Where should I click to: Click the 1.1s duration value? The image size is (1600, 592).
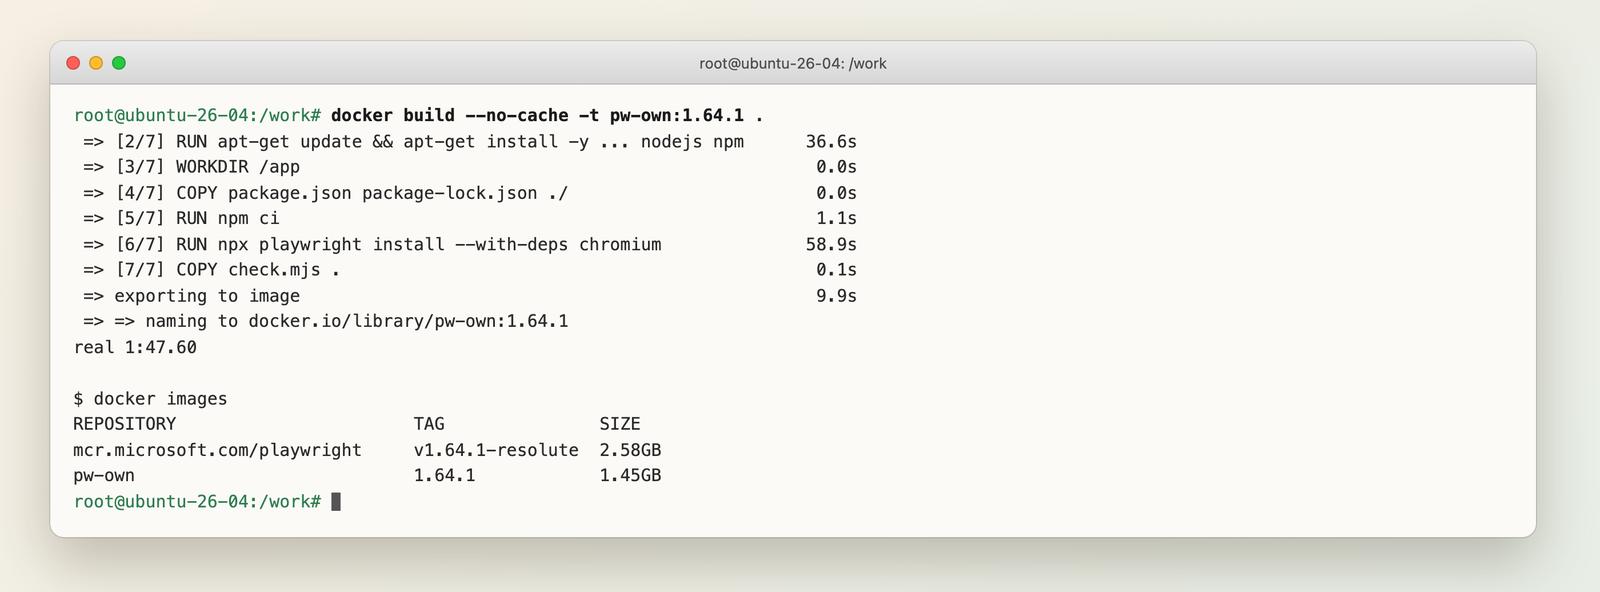tap(836, 218)
